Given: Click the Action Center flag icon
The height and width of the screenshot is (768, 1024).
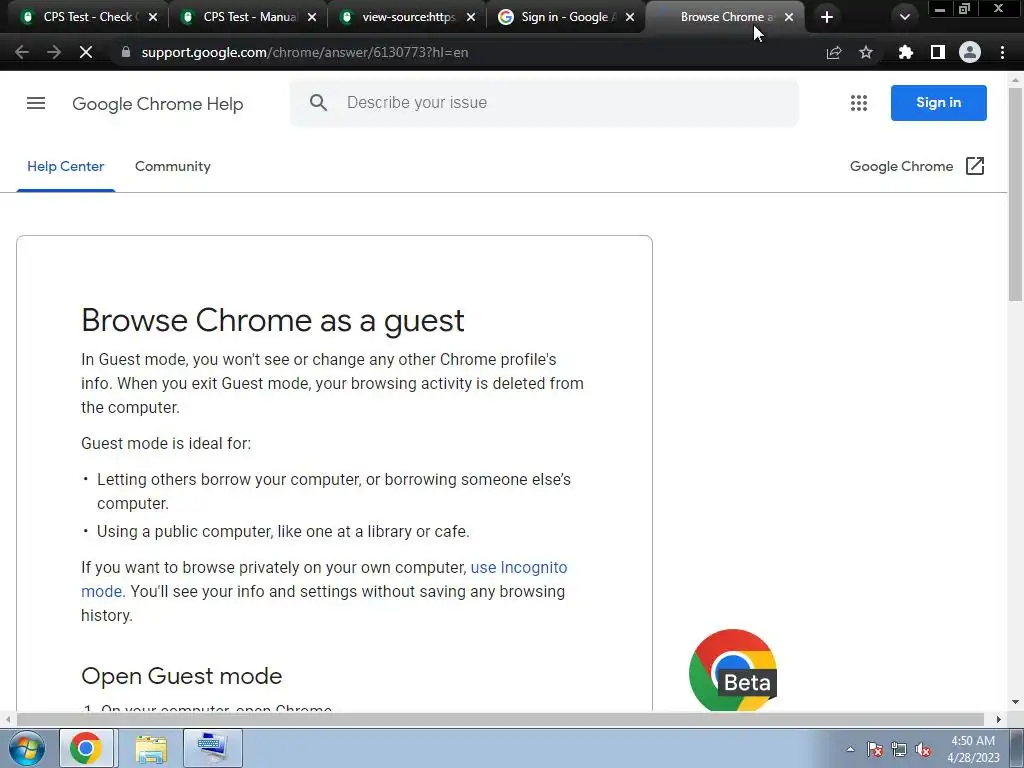Looking at the screenshot, I should pyautogui.click(x=875, y=750).
